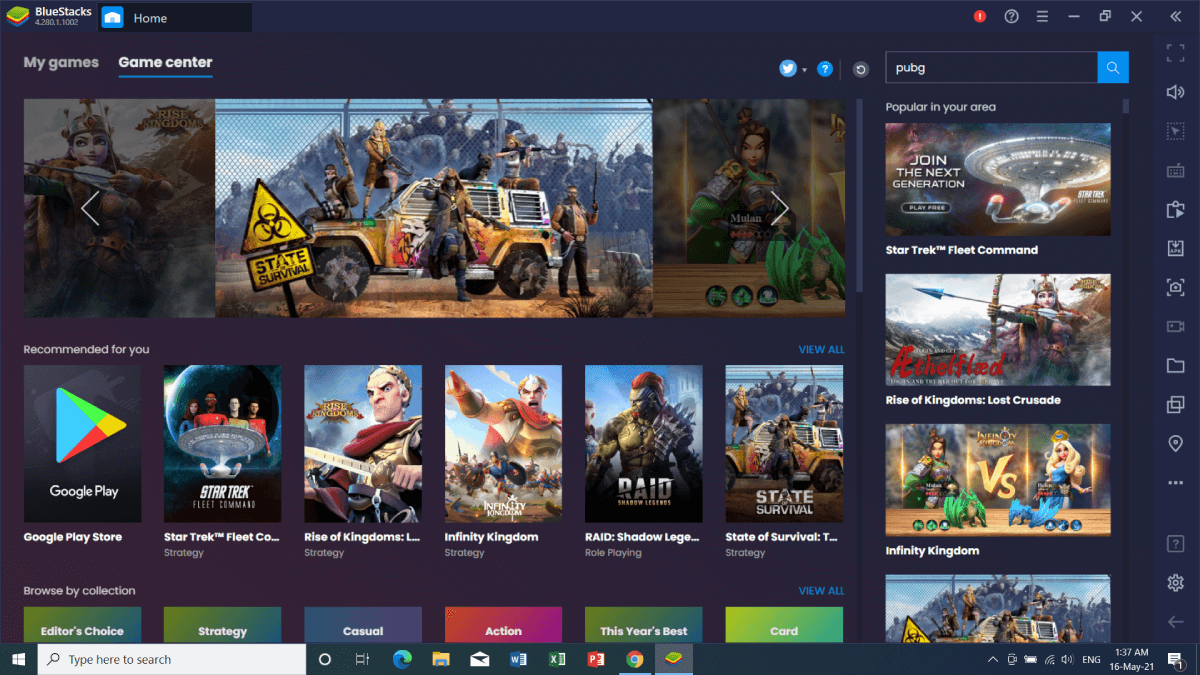1200x675 pixels.
Task: Show previous banner with the left arrow
Action: [90, 208]
